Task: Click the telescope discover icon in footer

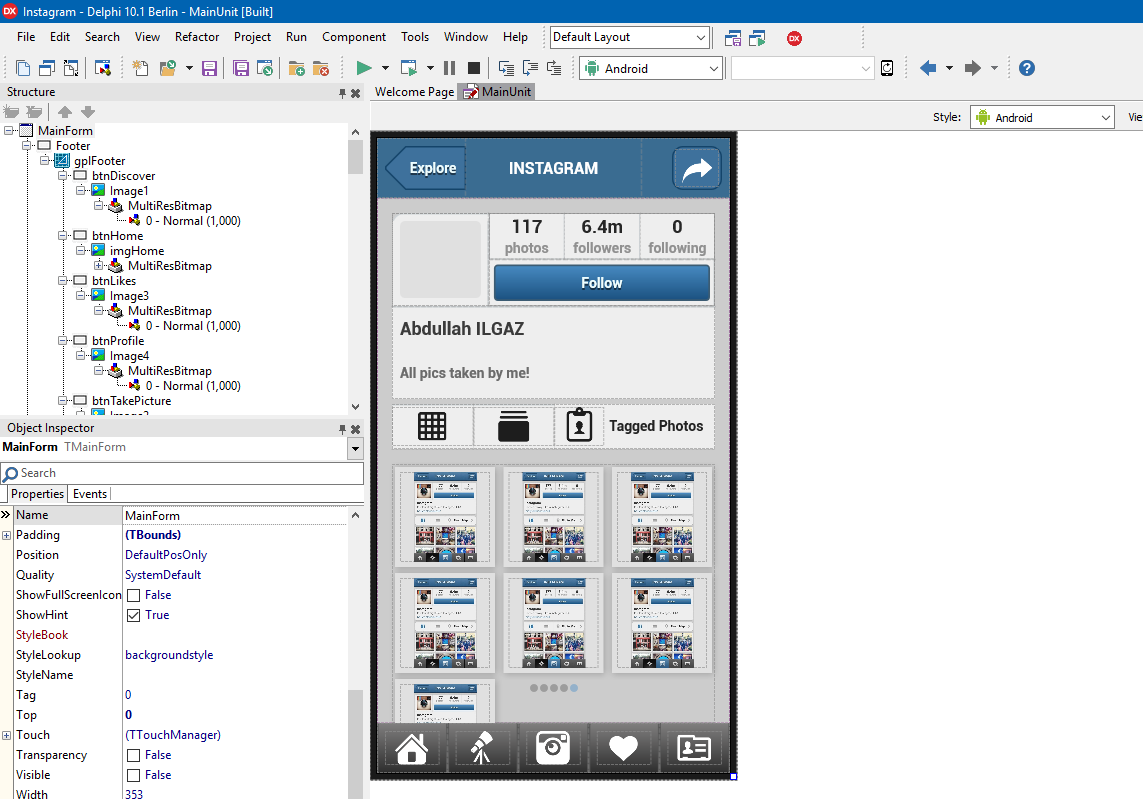Action: (x=481, y=748)
